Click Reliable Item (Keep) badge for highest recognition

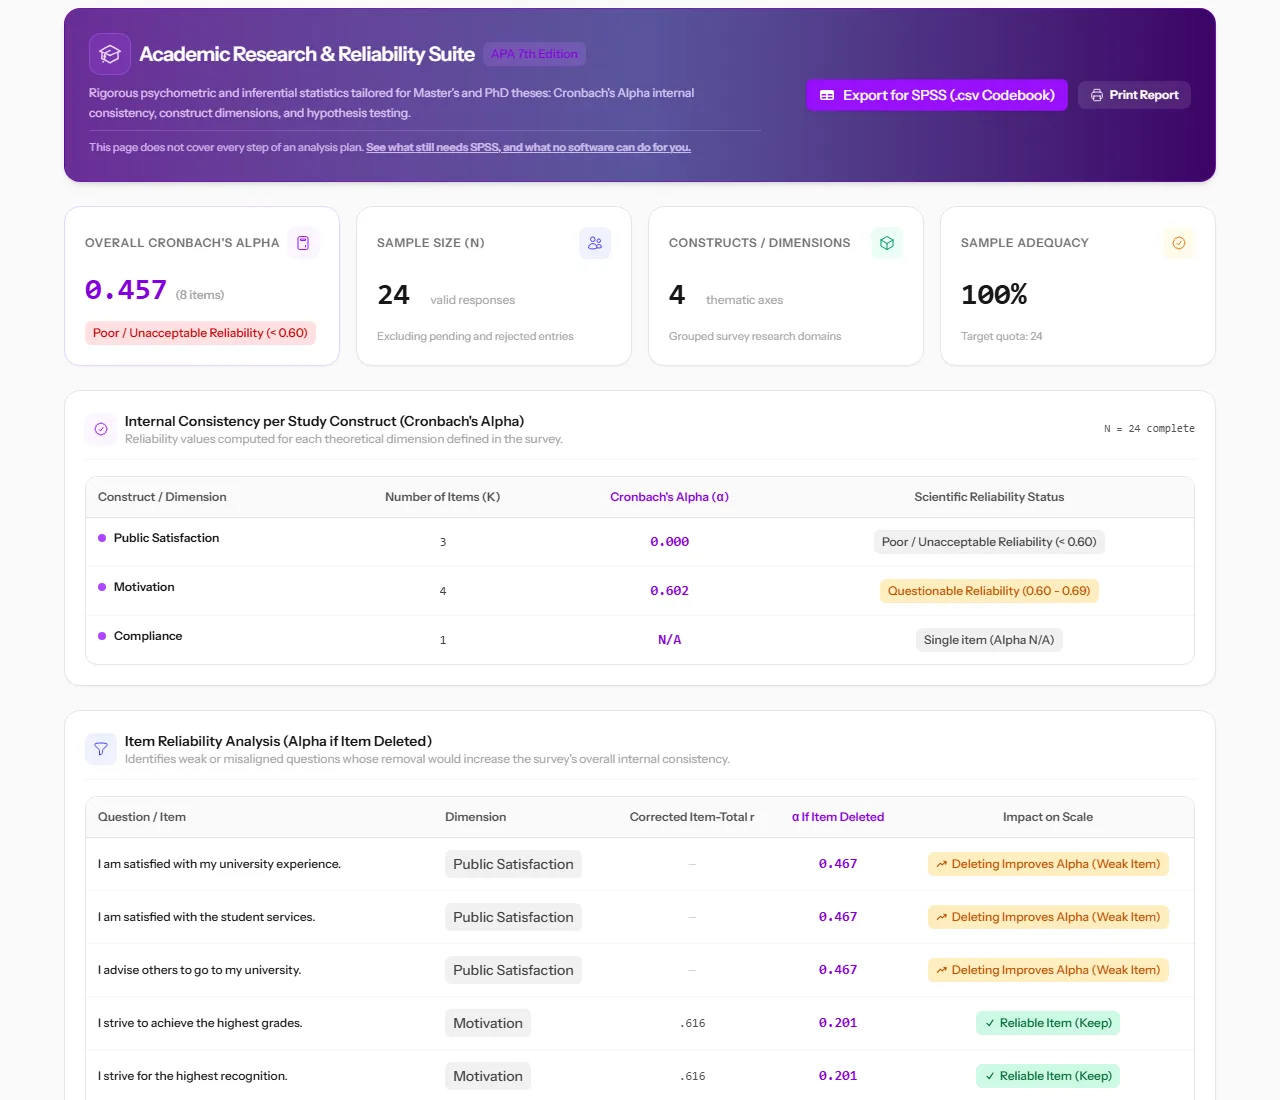tap(1048, 1076)
